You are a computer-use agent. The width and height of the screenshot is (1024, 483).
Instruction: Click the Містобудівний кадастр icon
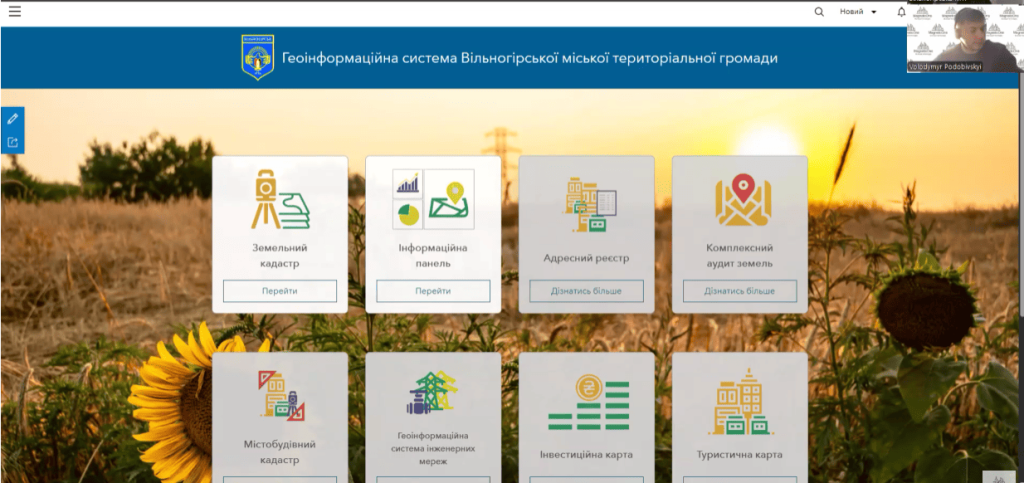point(282,395)
